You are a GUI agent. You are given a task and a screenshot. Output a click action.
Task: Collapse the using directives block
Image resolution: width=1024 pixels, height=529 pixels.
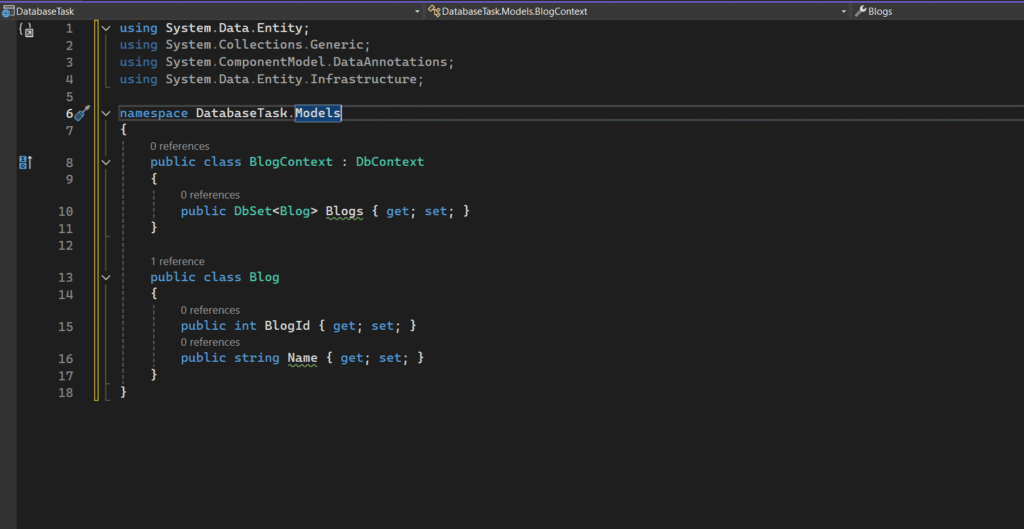point(106,29)
